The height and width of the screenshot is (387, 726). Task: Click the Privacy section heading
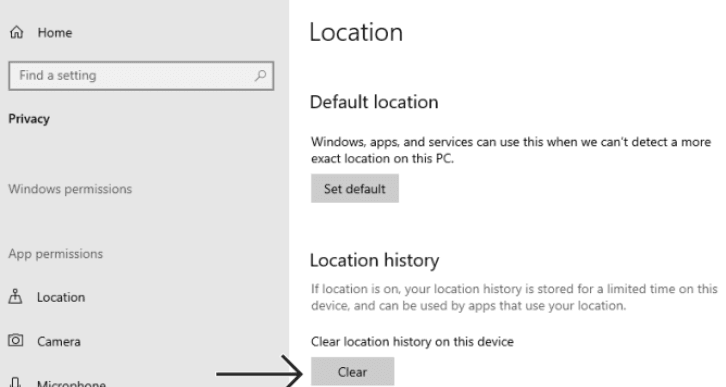click(x=29, y=119)
